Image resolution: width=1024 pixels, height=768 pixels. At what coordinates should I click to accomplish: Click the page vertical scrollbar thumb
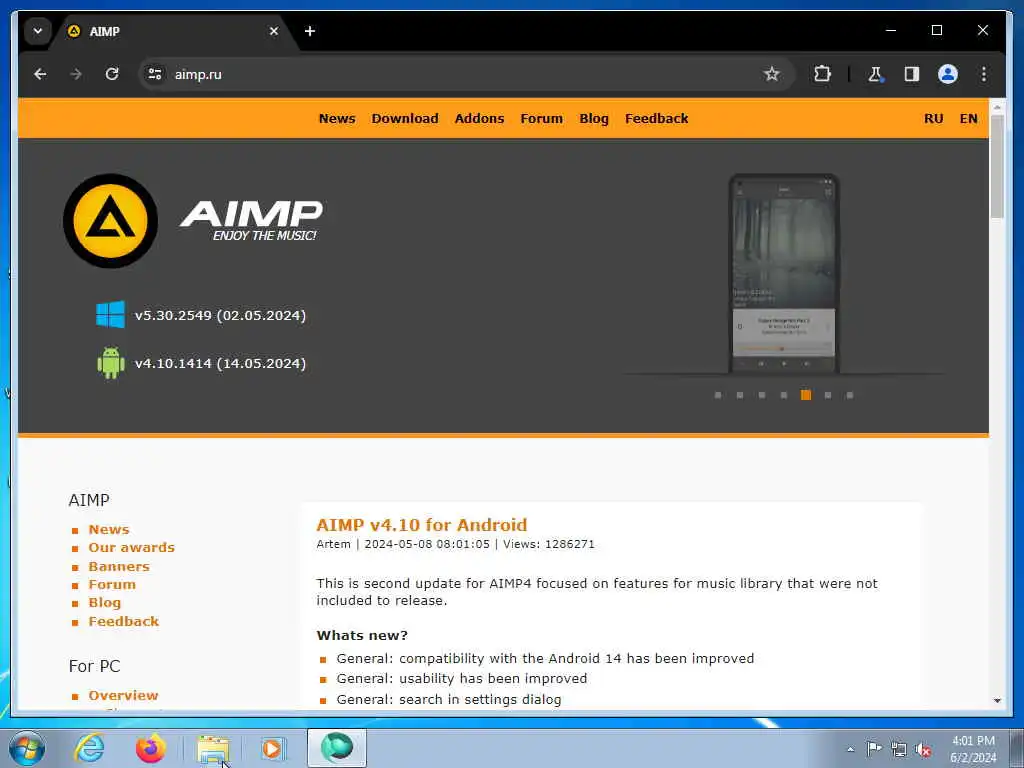click(x=997, y=167)
